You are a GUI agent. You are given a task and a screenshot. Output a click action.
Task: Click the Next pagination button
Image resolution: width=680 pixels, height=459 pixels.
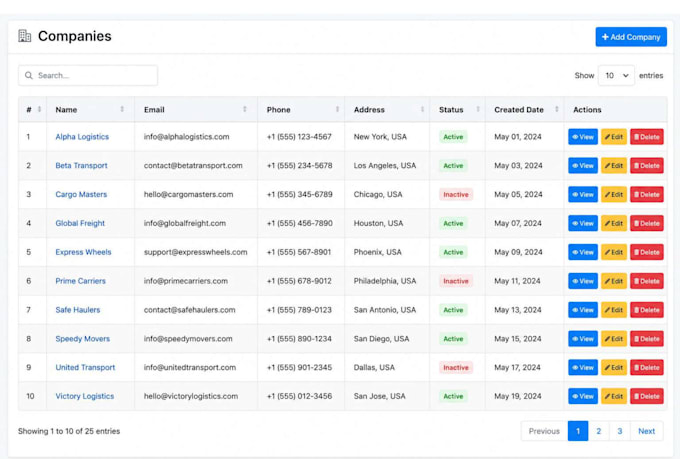point(647,431)
